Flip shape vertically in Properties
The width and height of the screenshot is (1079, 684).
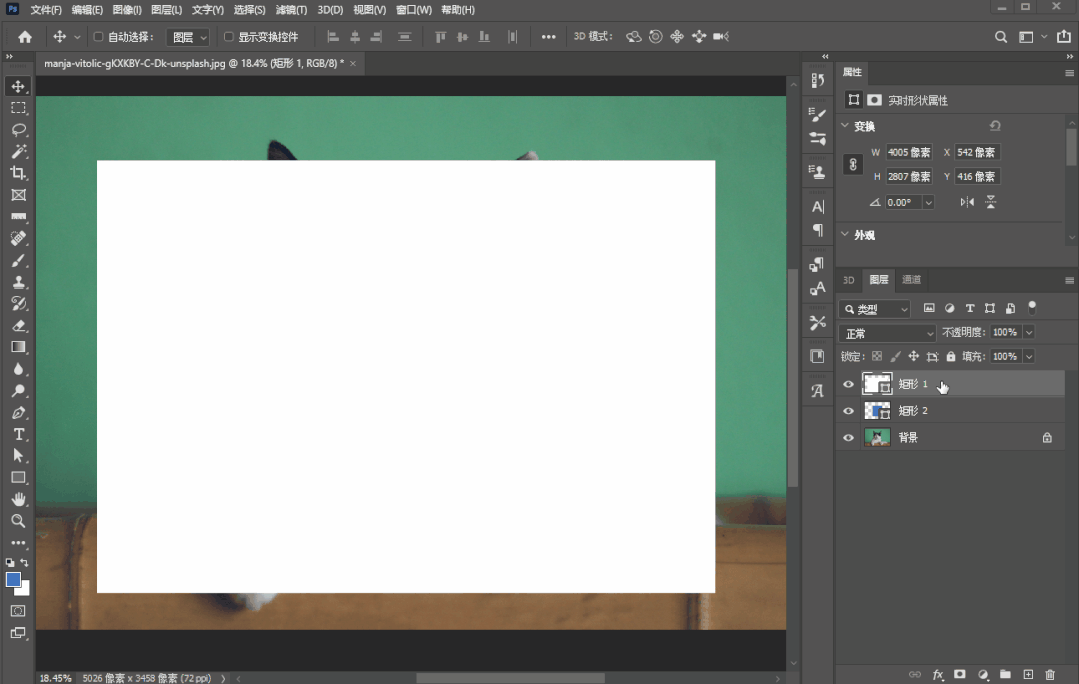991,202
